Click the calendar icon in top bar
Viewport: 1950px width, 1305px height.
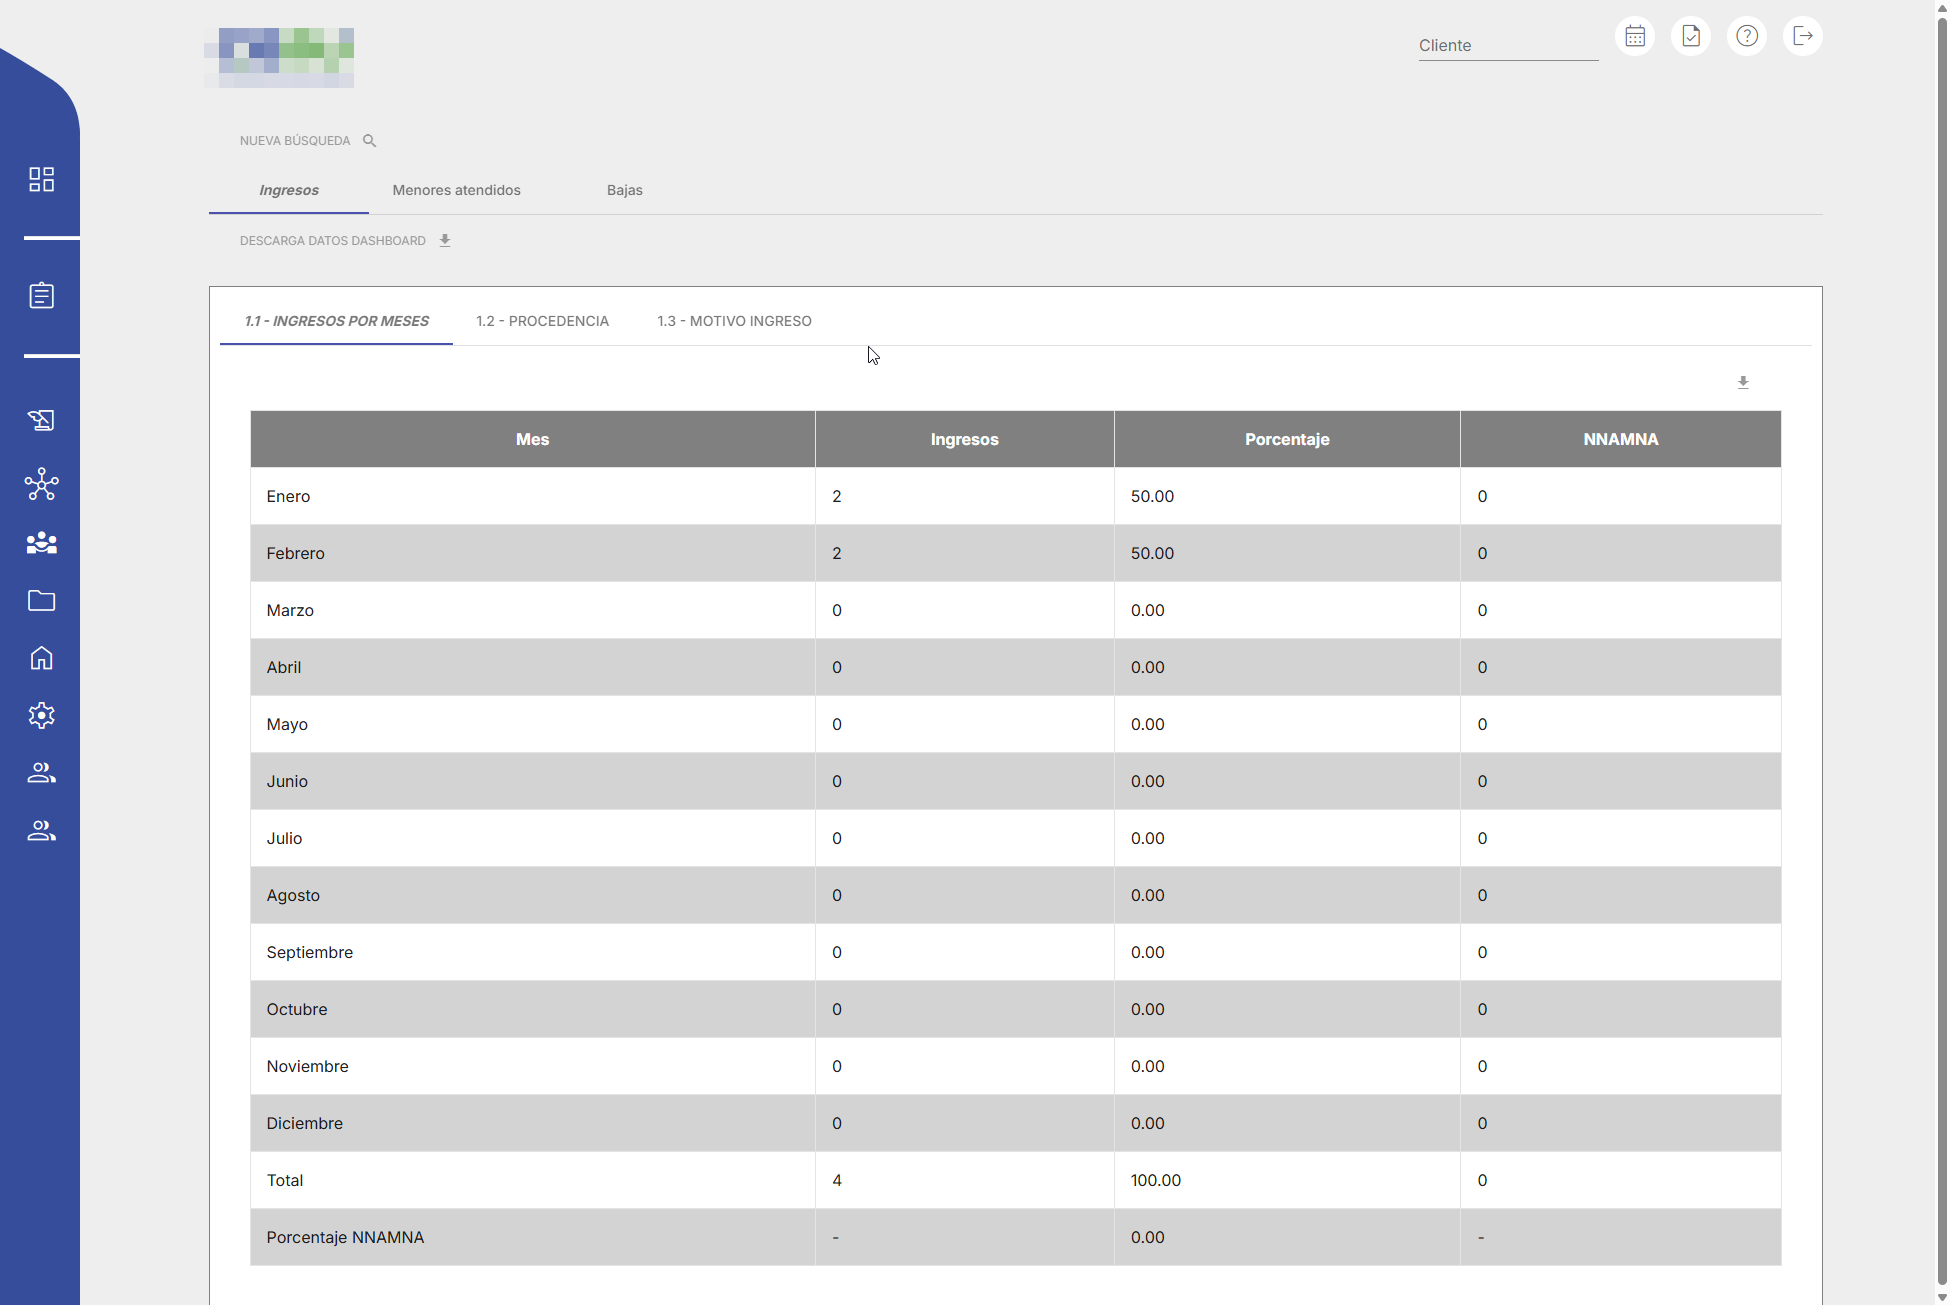click(1635, 37)
